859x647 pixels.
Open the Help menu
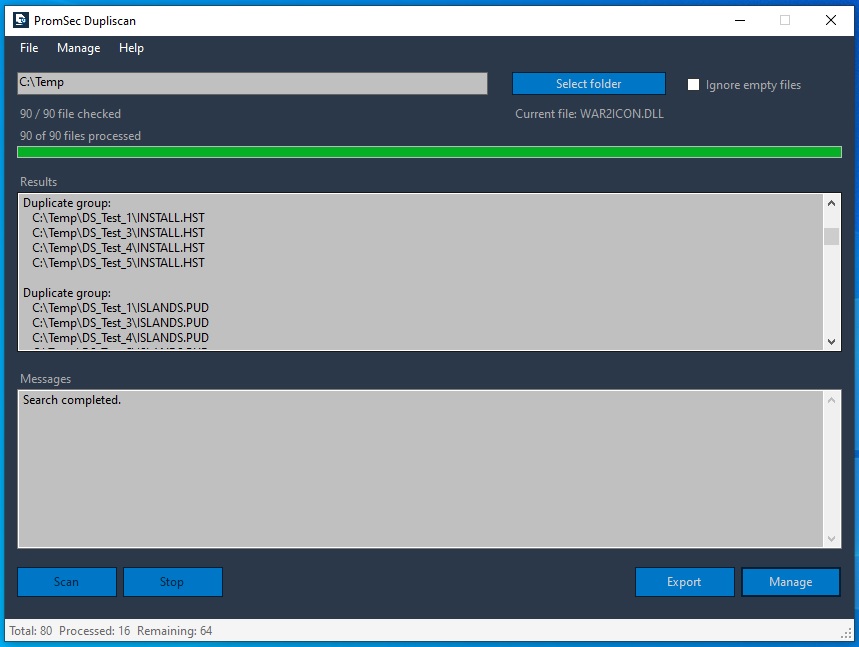pos(131,48)
